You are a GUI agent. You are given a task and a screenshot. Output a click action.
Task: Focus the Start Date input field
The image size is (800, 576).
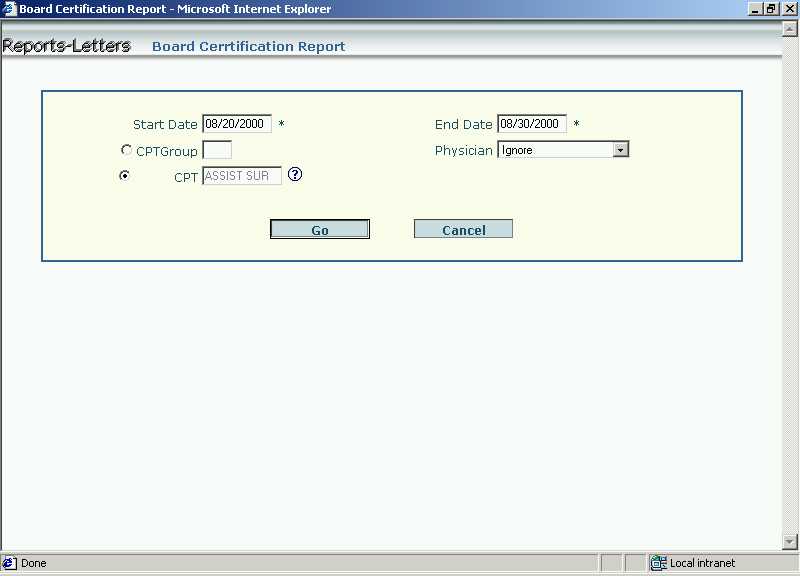pyautogui.click(x=237, y=123)
